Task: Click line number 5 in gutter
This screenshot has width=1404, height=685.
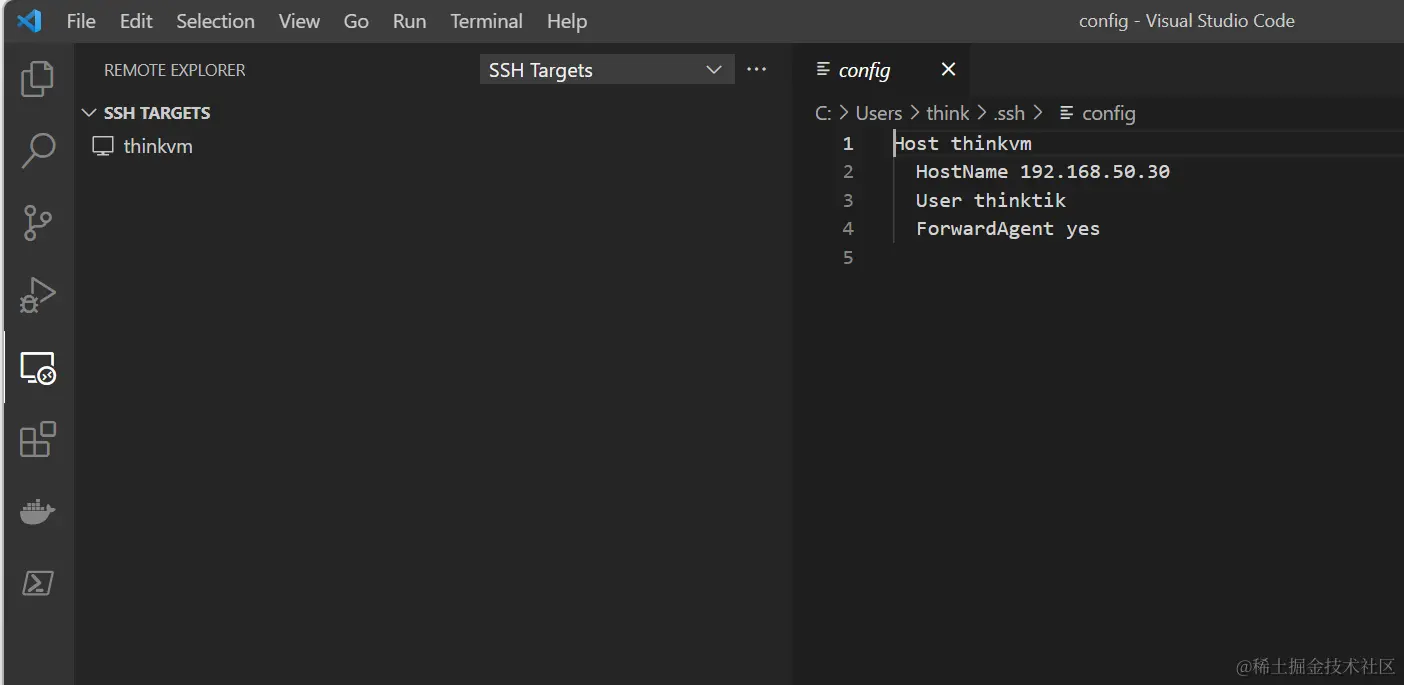Action: tap(848, 257)
